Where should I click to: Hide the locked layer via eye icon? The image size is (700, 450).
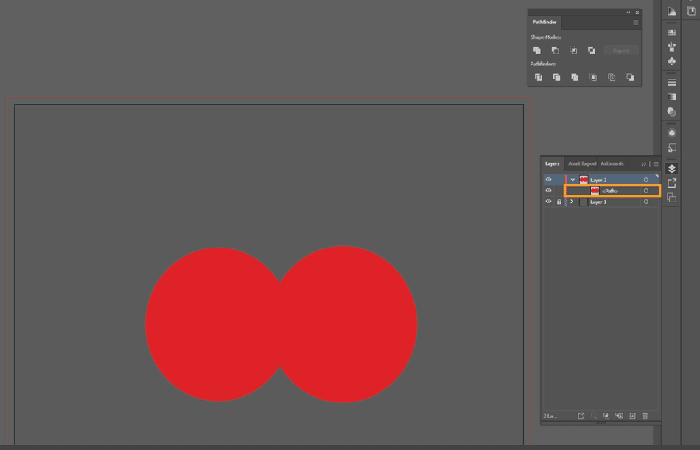(x=548, y=202)
